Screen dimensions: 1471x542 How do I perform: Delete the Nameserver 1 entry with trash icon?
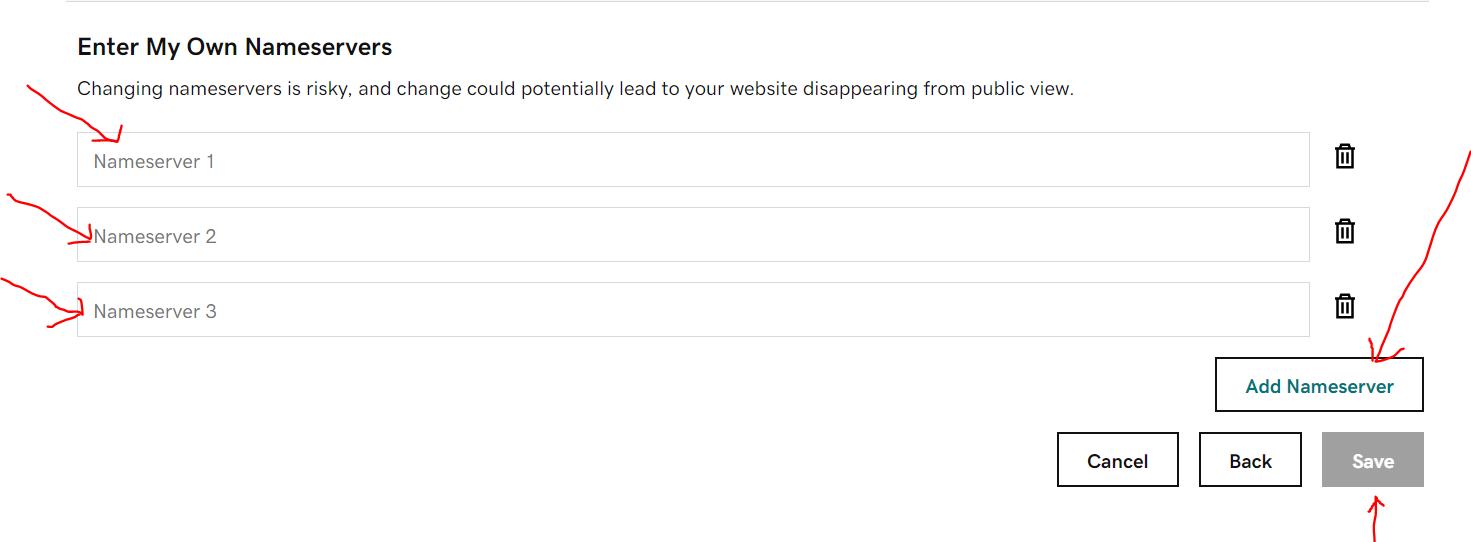pyautogui.click(x=1345, y=156)
